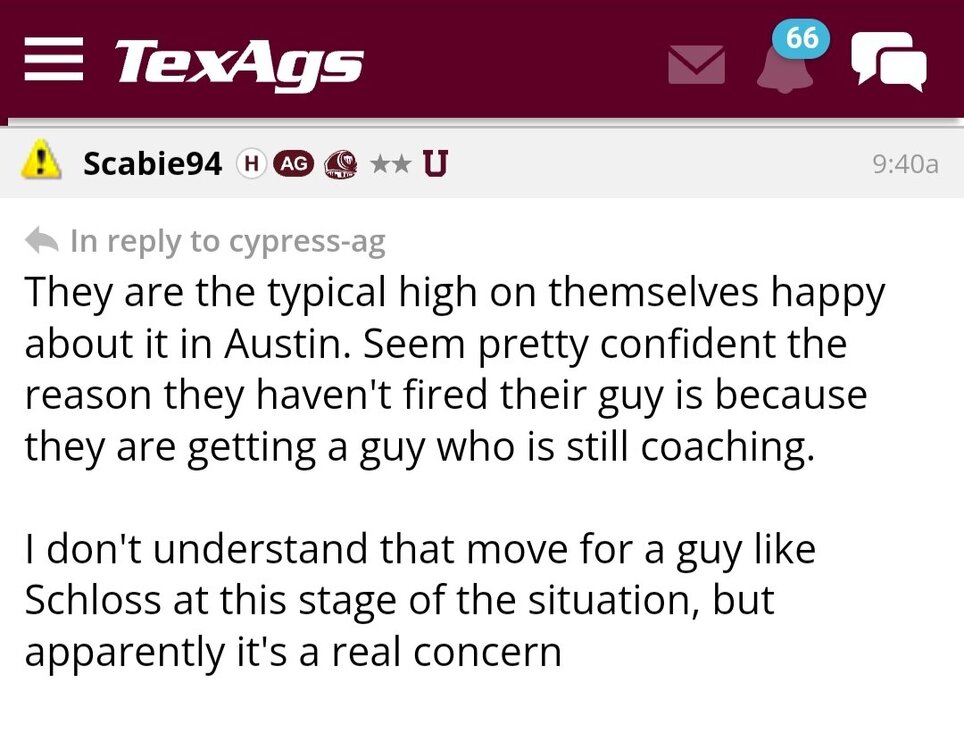964x750 pixels.
Task: Click the 66 notification count badge
Action: pyautogui.click(x=802, y=39)
